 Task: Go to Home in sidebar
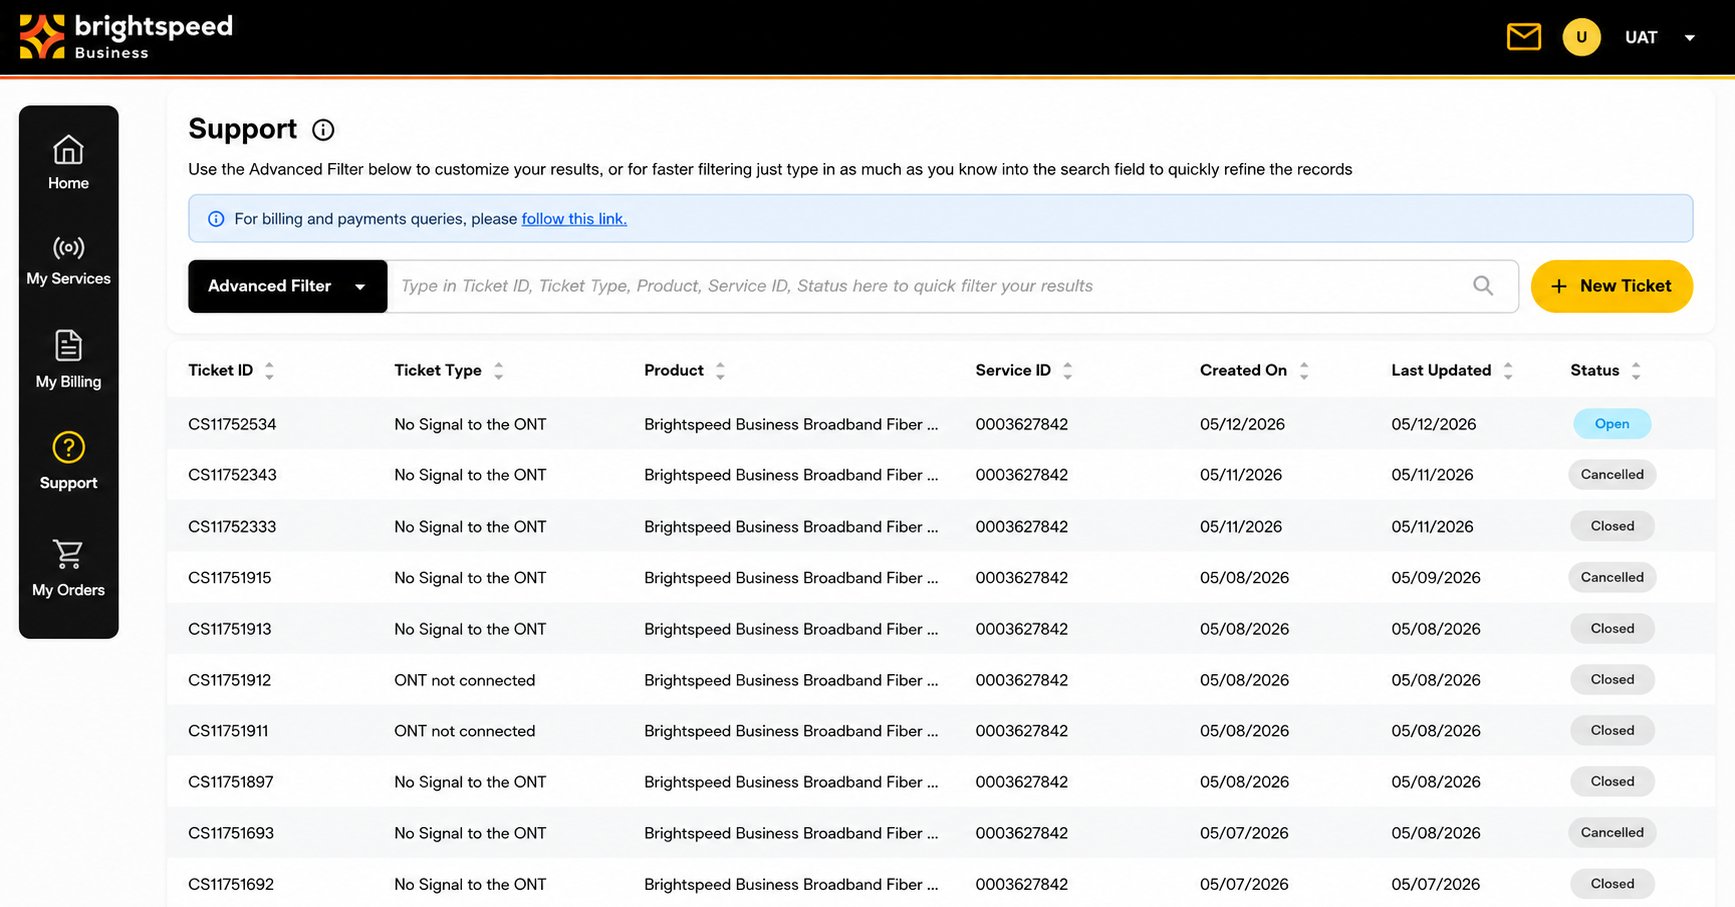[68, 162]
